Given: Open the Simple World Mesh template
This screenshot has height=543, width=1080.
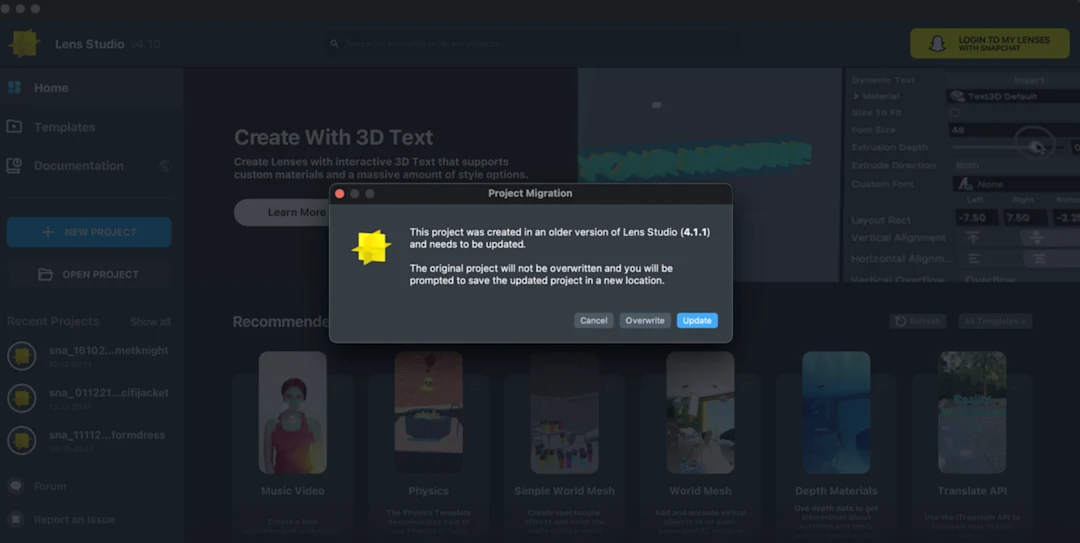Looking at the screenshot, I should 564,444.
